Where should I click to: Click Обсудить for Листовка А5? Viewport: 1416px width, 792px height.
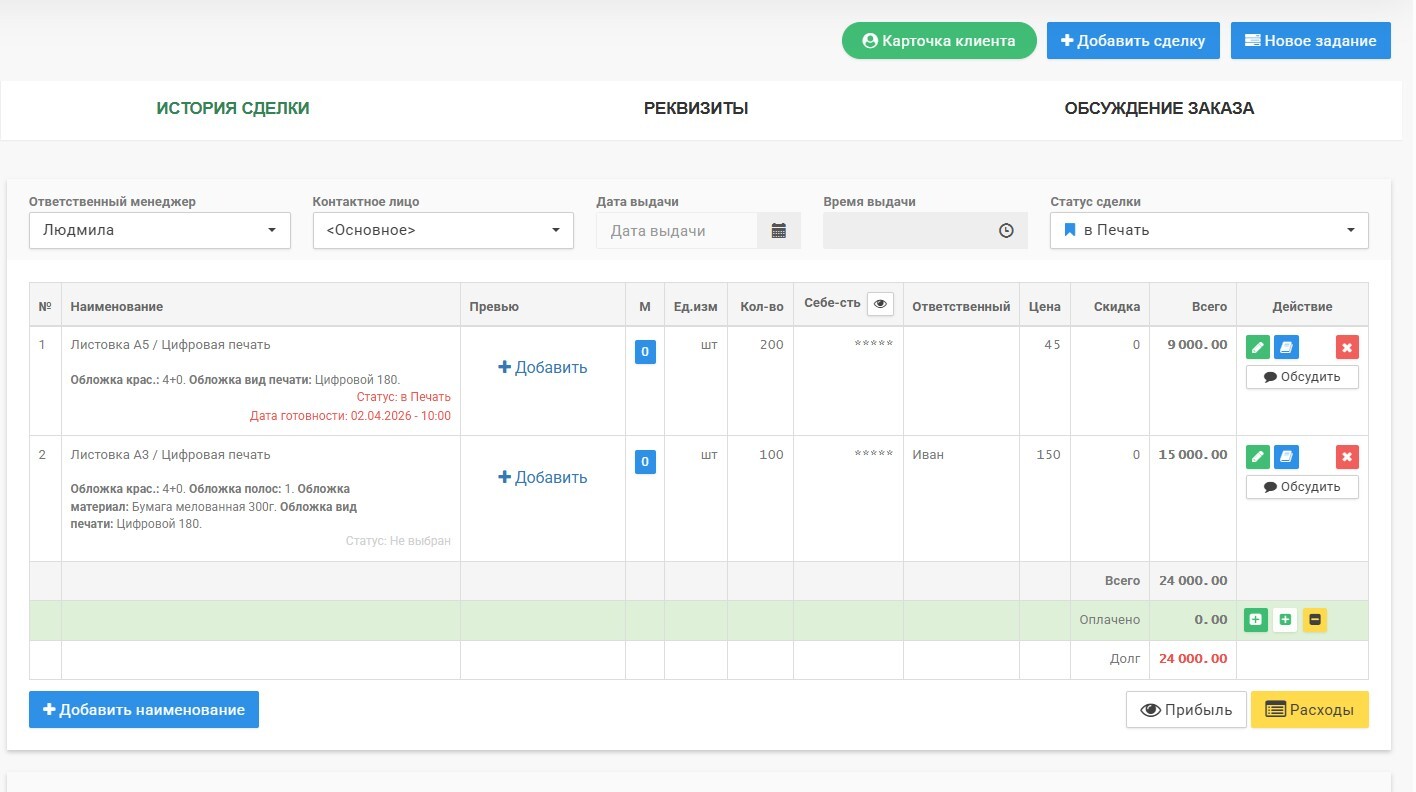pyautogui.click(x=1302, y=377)
